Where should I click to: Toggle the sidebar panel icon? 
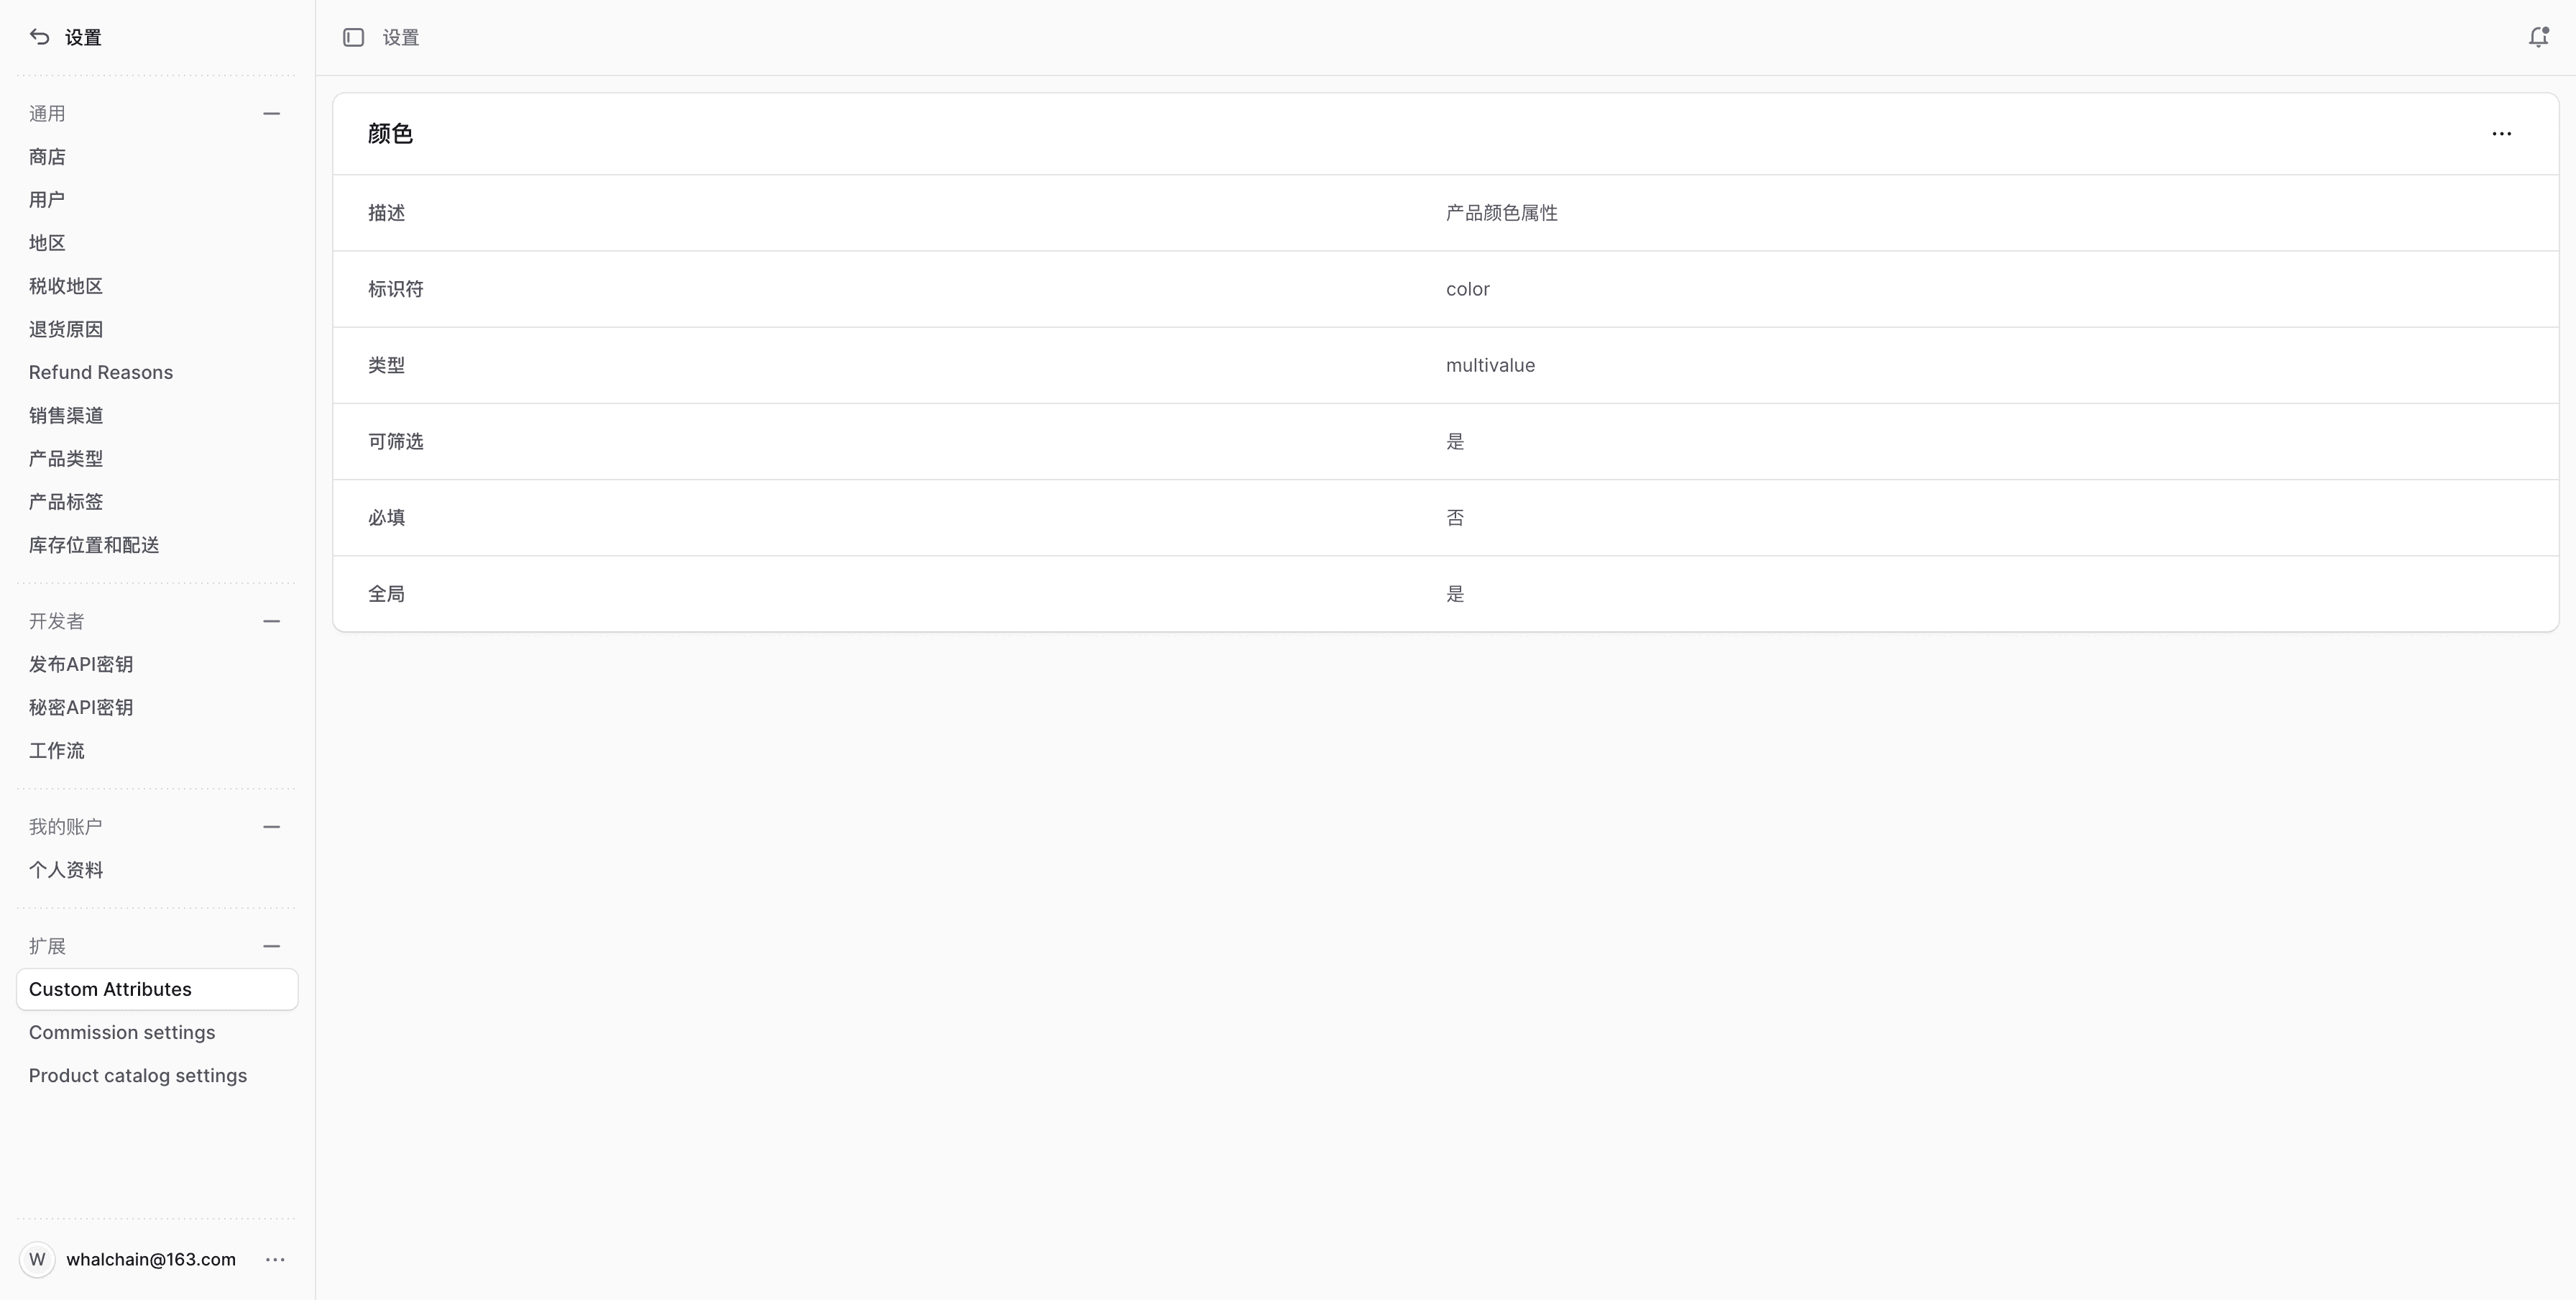(353, 37)
